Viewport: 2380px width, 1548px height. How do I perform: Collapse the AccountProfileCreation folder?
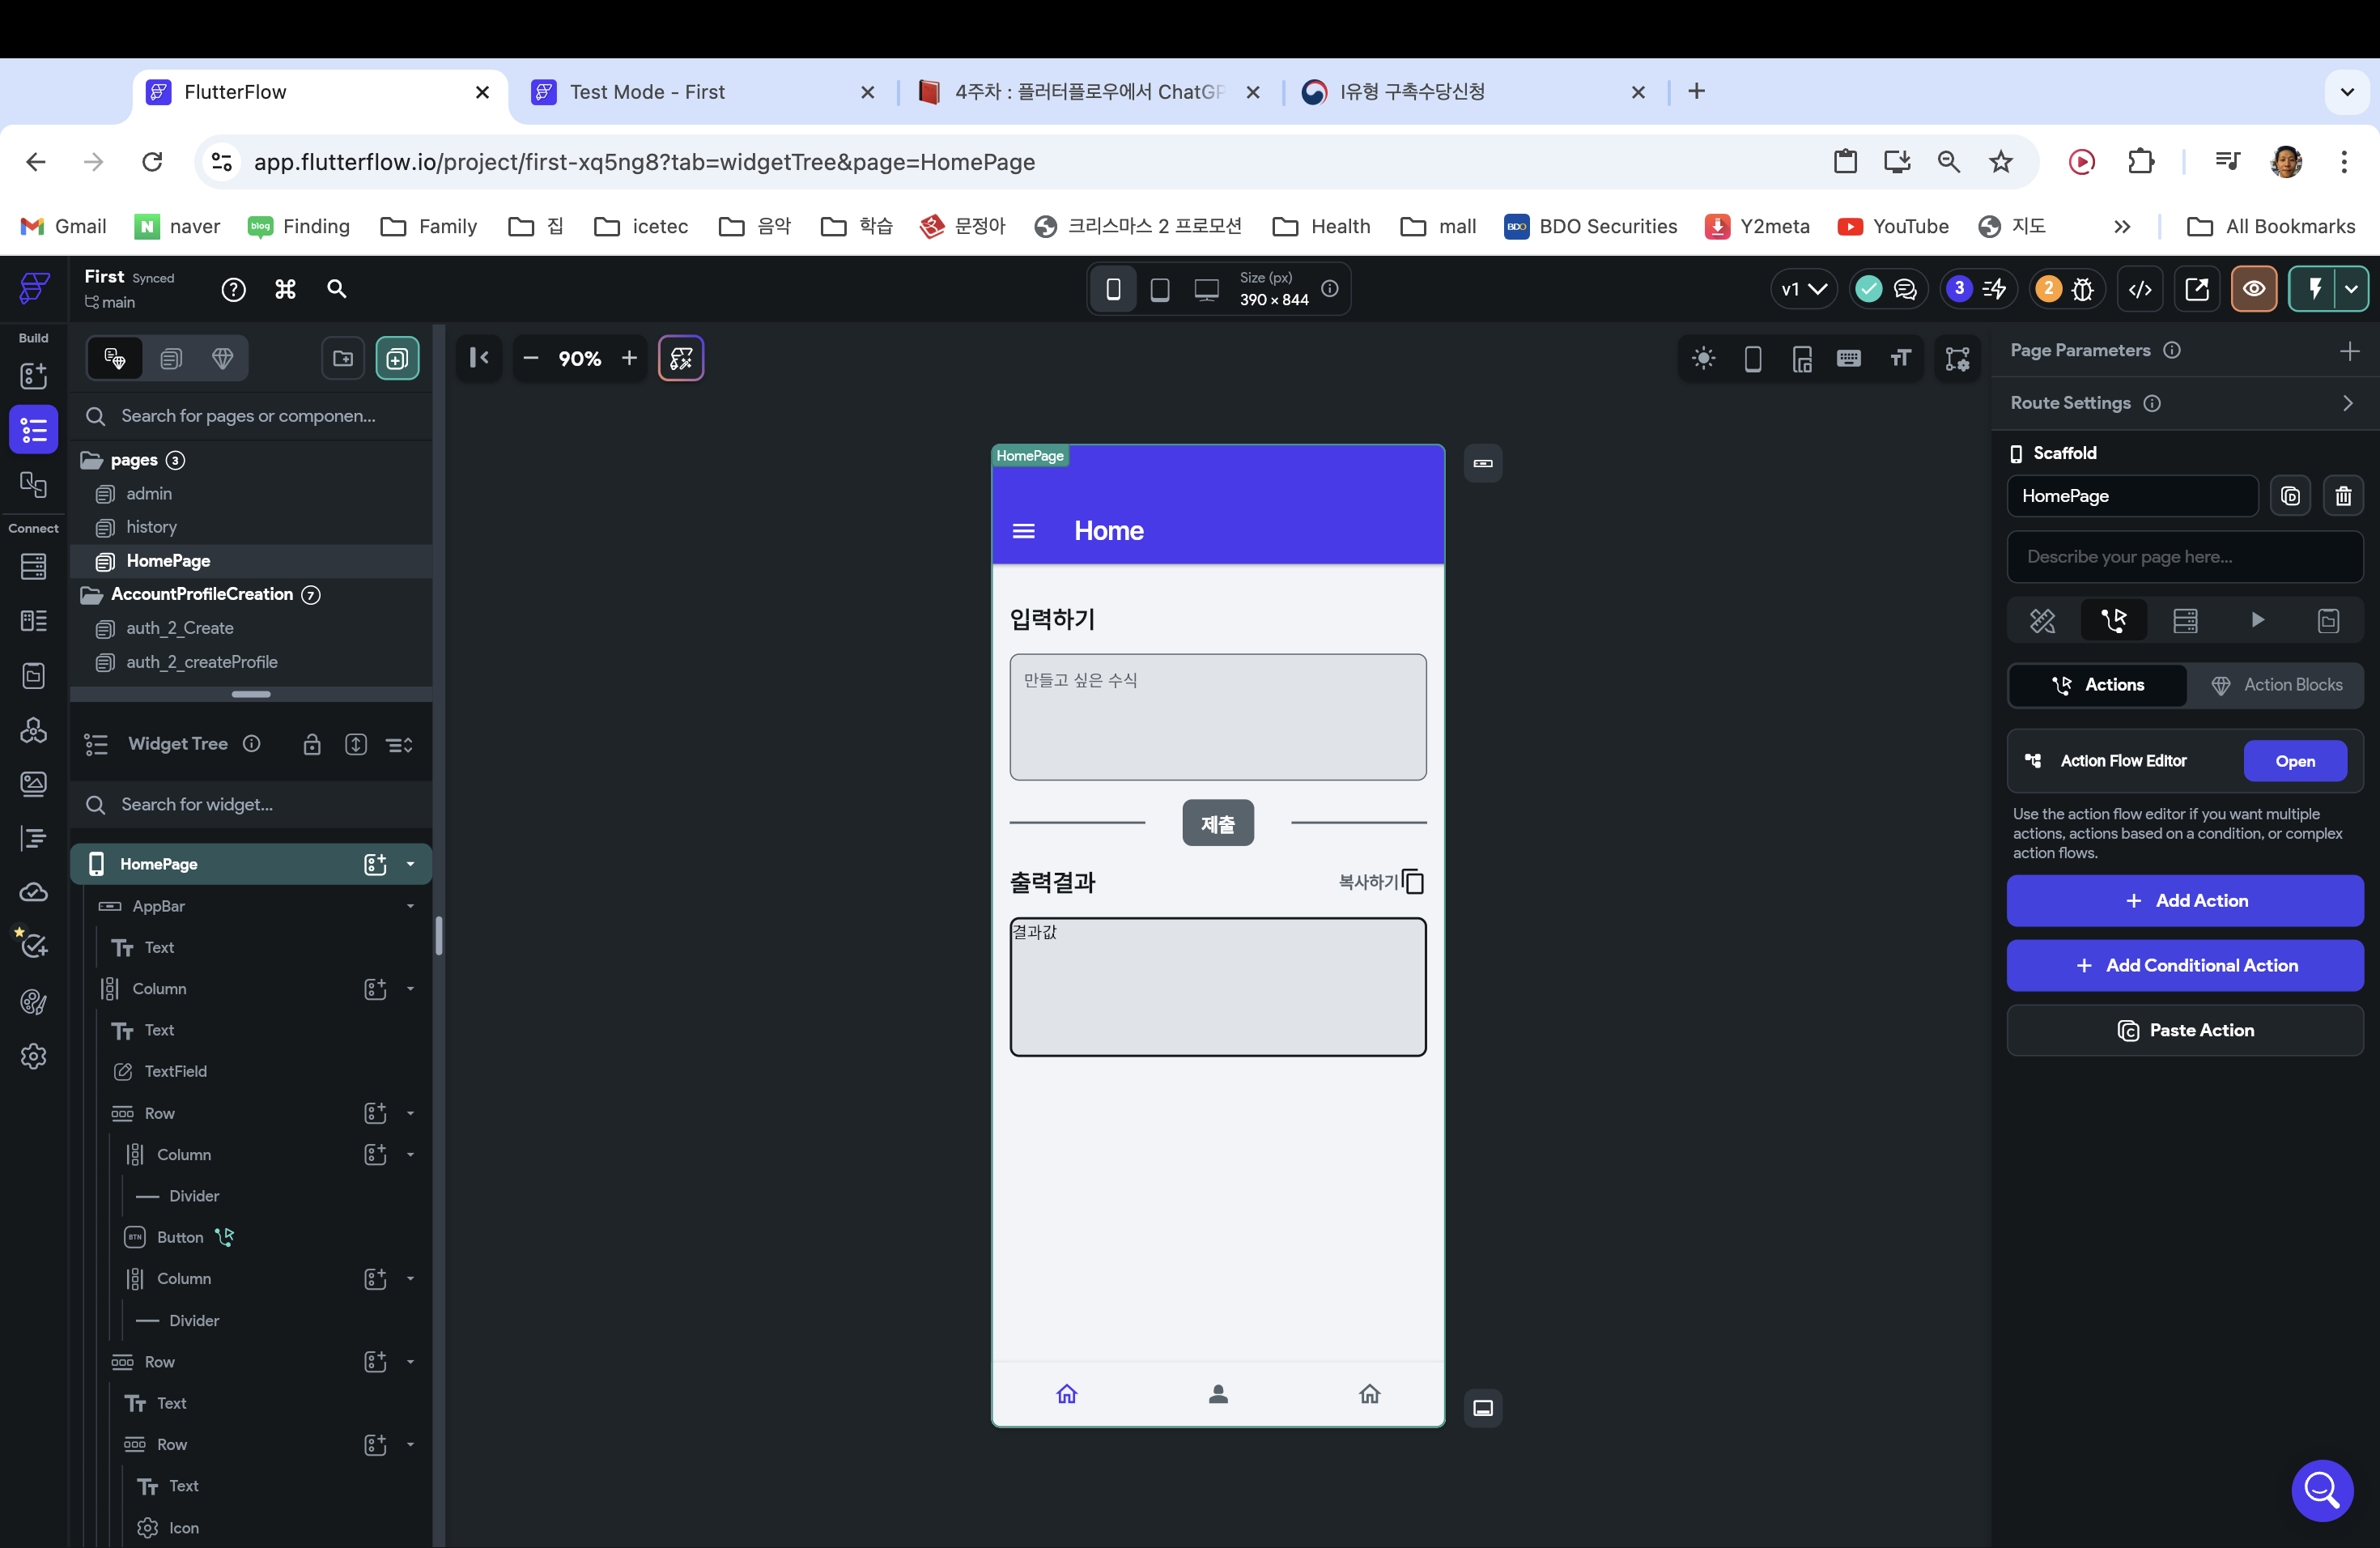[92, 595]
